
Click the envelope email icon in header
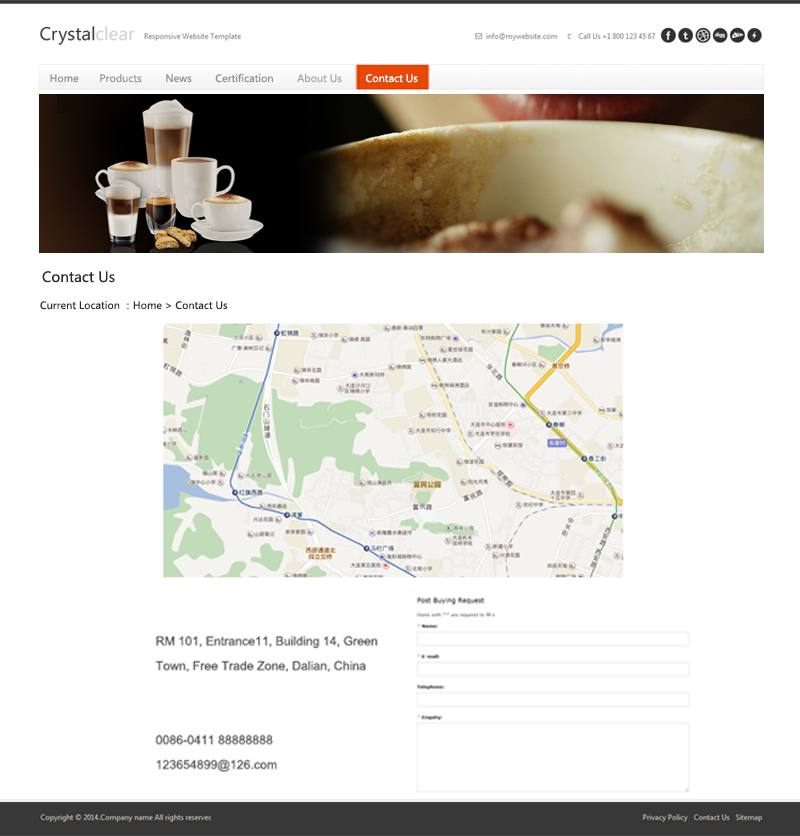[x=478, y=36]
